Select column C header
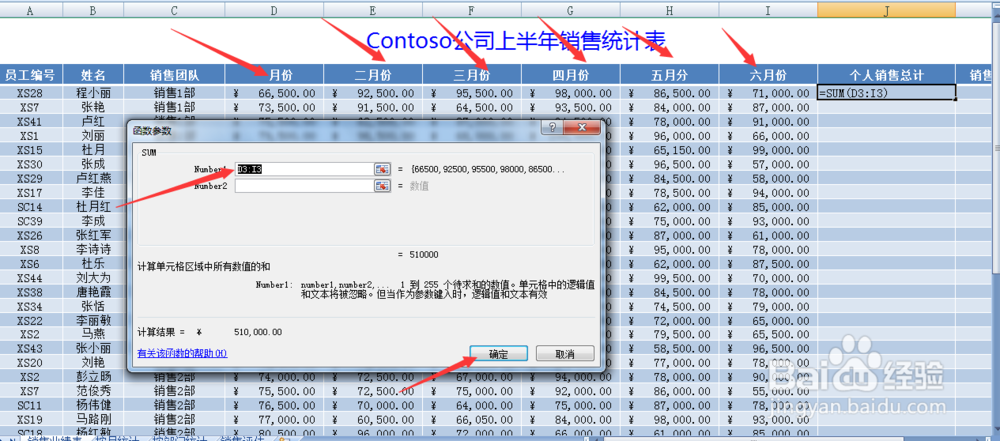 point(174,10)
